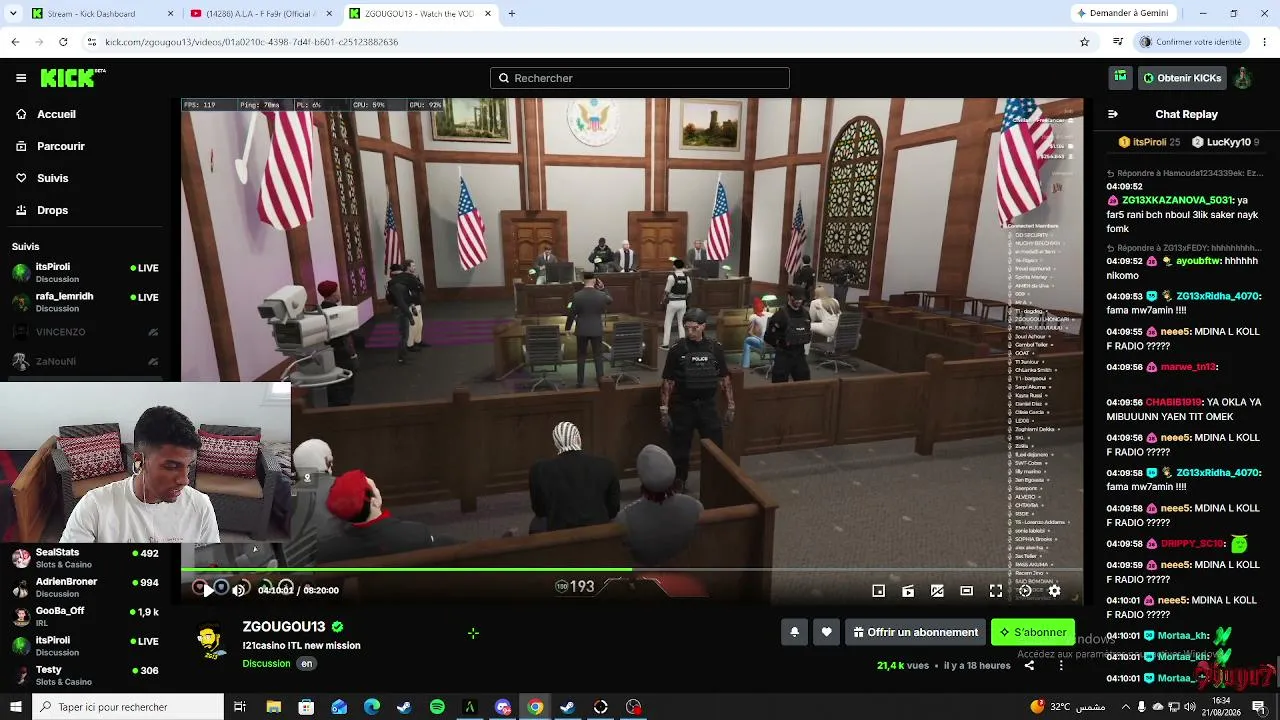Click Offrir un abonnement button
This screenshot has height=720, width=1280.
915,632
